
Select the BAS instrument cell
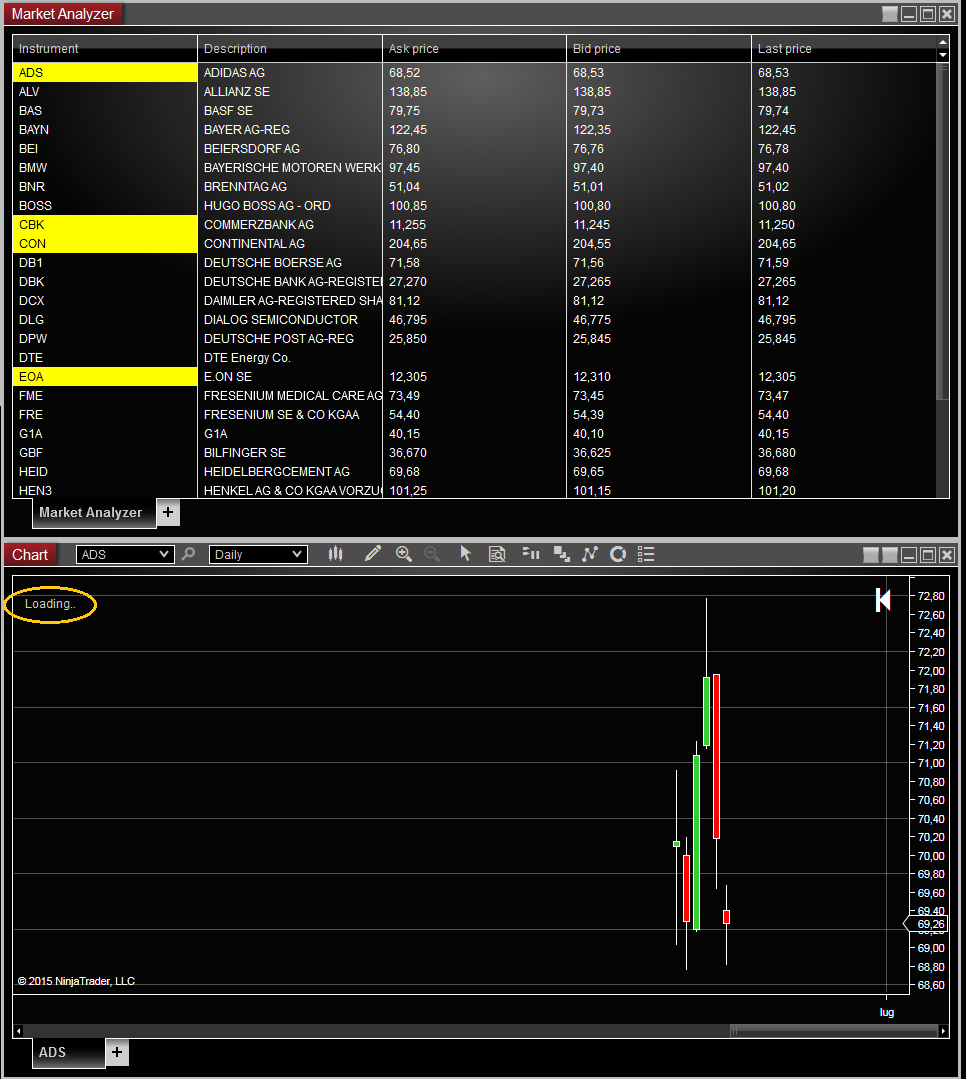(105, 111)
